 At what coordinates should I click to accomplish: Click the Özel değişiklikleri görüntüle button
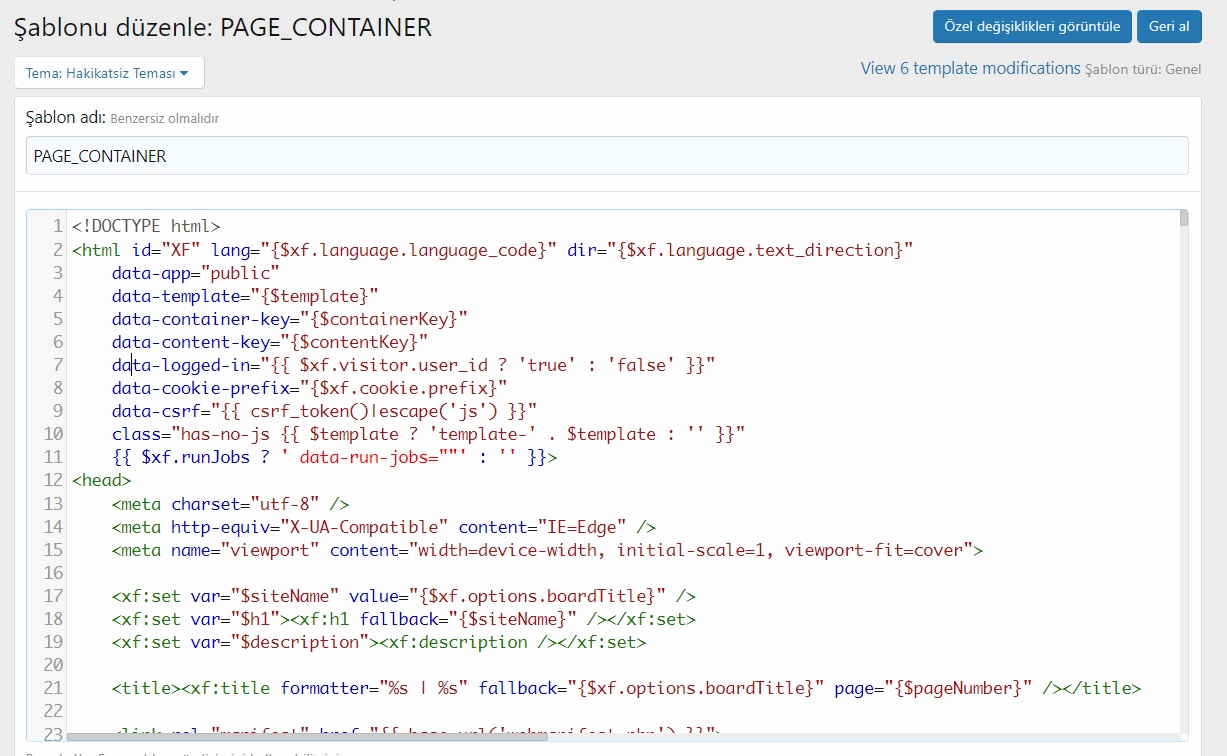(x=1032, y=27)
